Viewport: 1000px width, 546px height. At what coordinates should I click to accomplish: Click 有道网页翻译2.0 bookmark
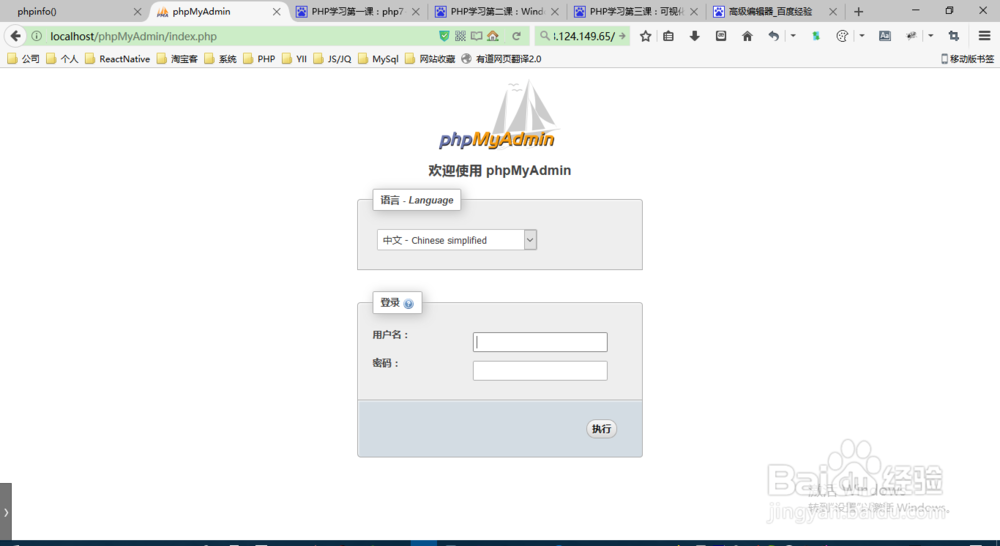(501, 59)
